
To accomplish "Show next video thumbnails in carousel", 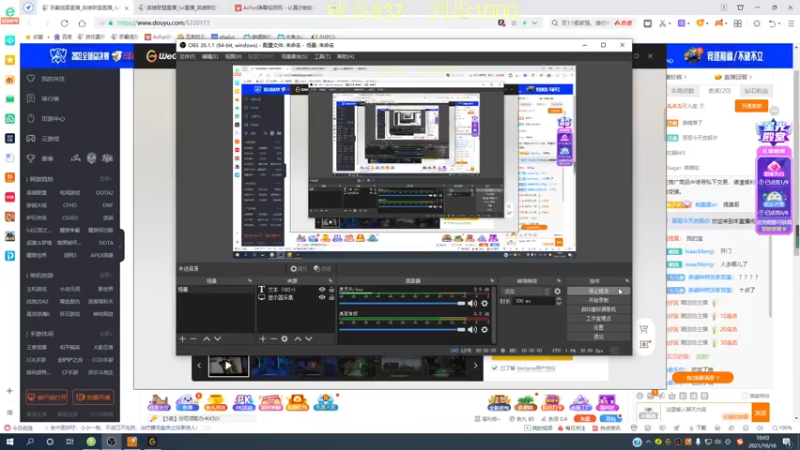I will (476, 365).
